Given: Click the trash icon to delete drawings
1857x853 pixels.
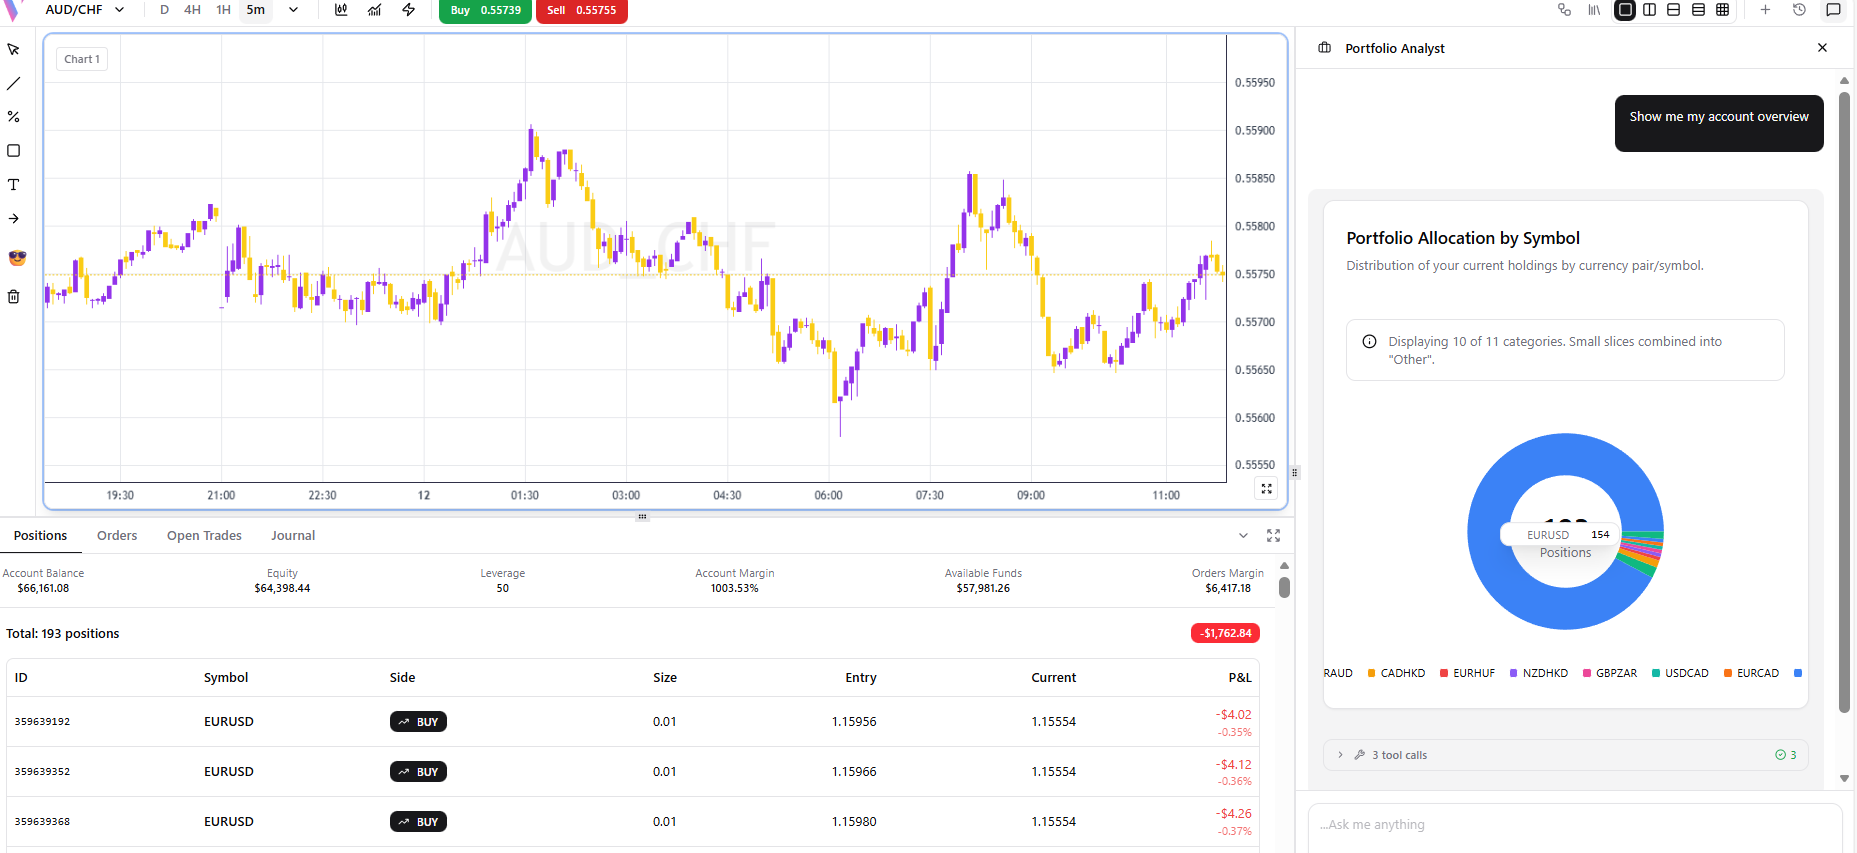Looking at the screenshot, I should click(14, 297).
